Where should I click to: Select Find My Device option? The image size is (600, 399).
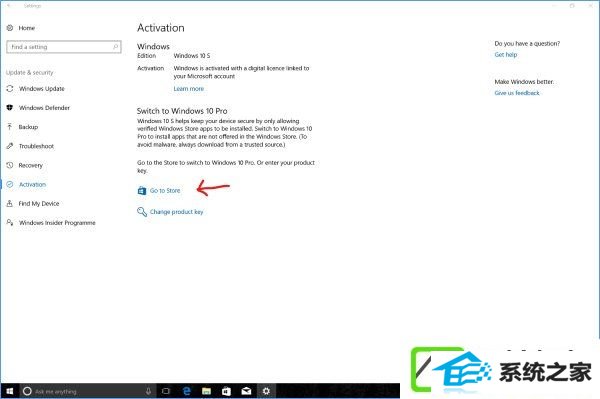point(39,204)
